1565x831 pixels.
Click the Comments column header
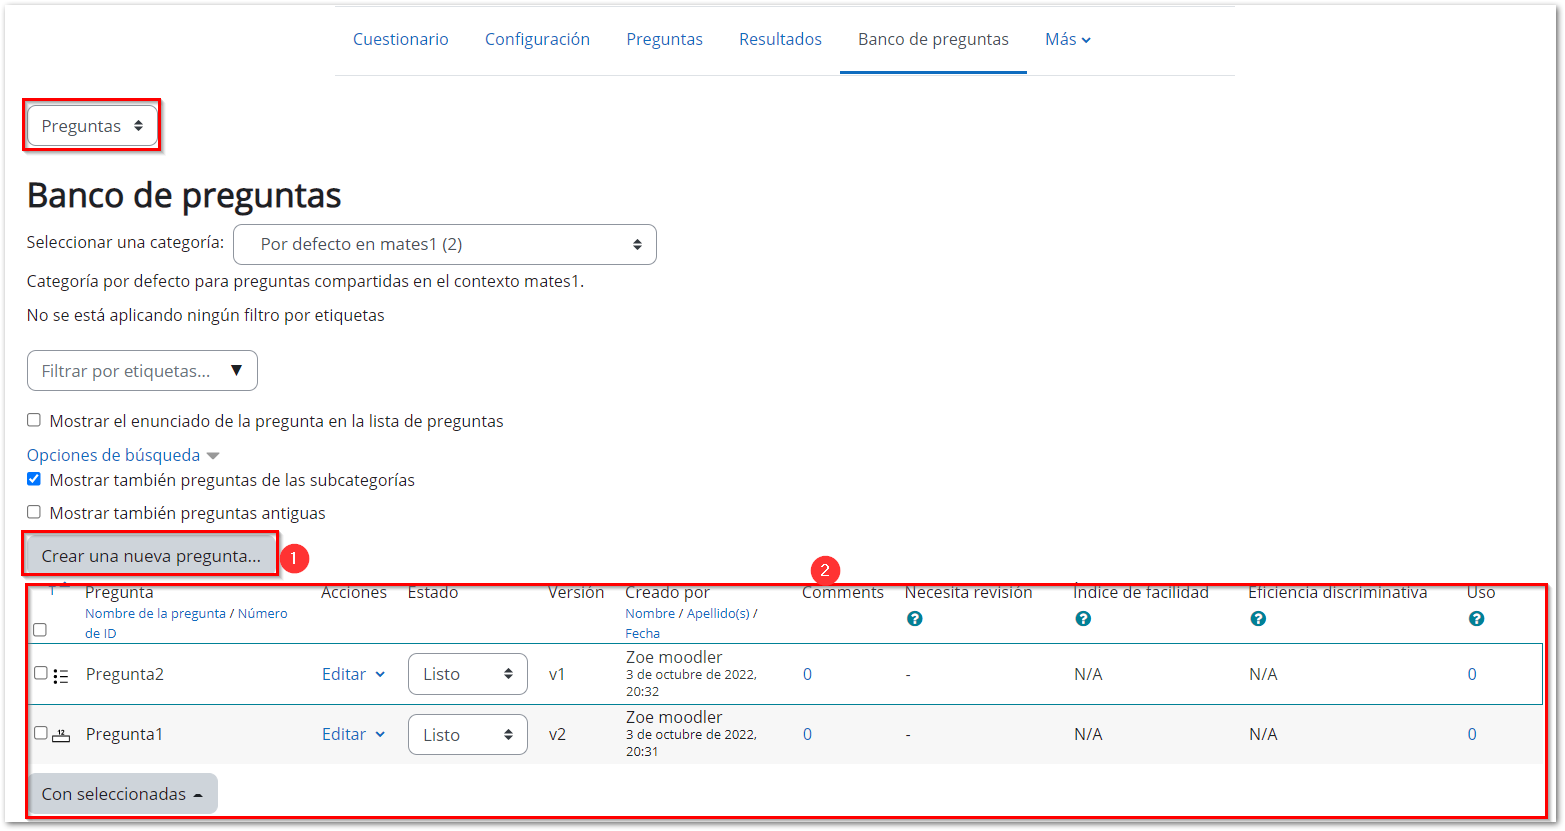coord(843,593)
